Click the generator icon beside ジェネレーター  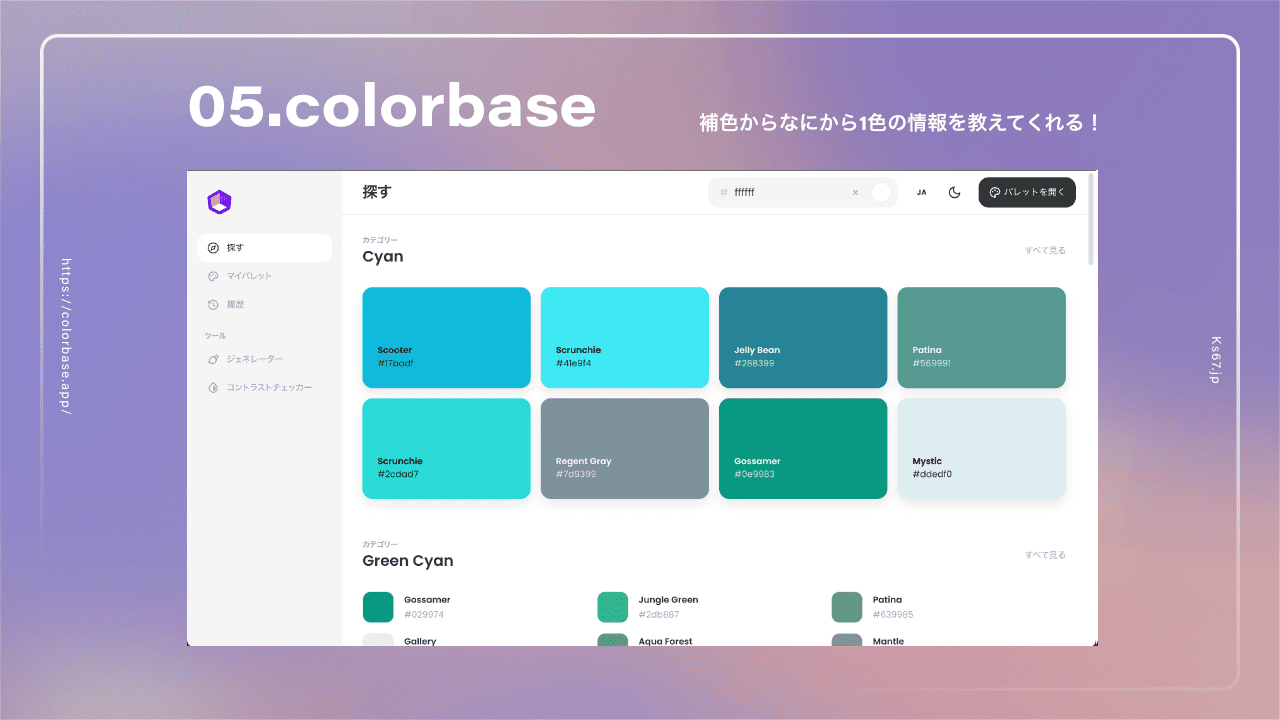(213, 359)
